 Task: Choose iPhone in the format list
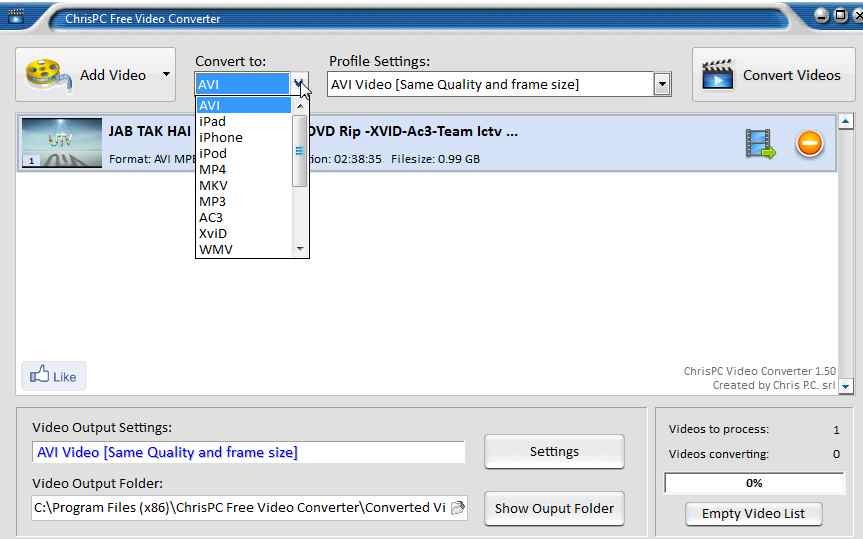pyautogui.click(x=221, y=137)
